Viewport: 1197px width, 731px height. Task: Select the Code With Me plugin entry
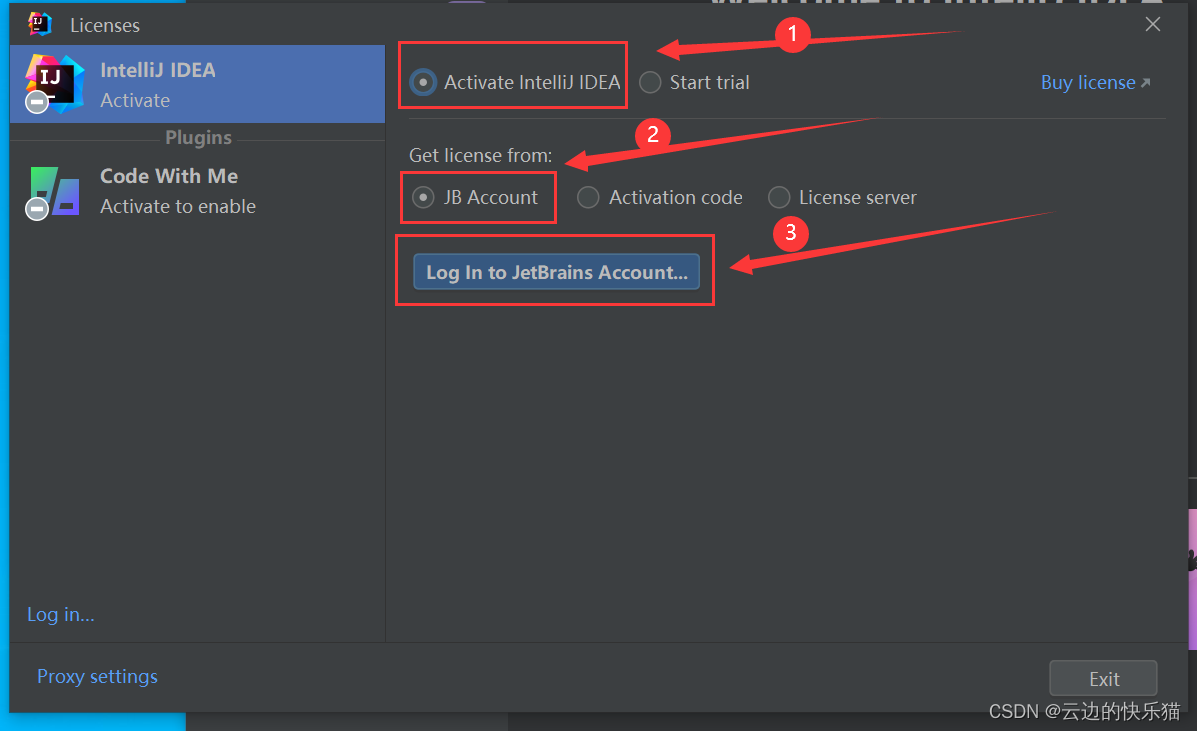[x=197, y=191]
